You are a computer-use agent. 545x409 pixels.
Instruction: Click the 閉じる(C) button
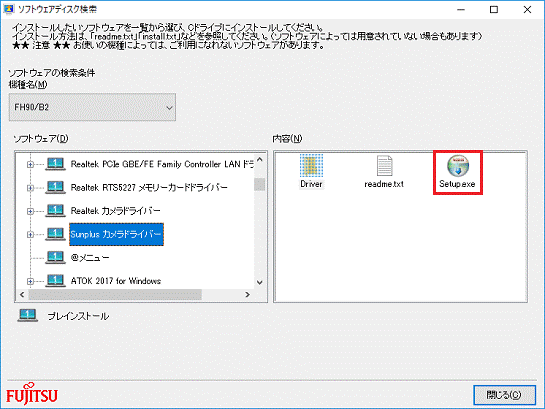pyautogui.click(x=504, y=395)
